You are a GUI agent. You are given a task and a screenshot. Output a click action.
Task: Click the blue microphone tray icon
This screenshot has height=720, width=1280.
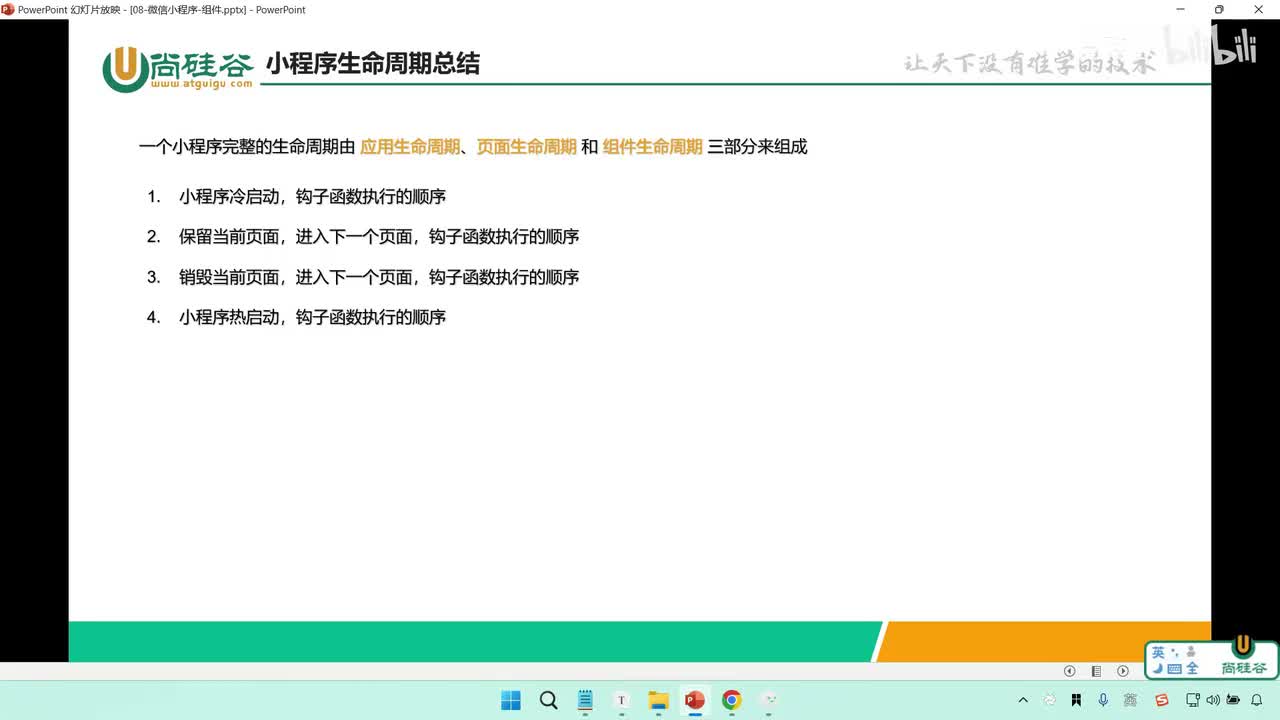coord(1103,700)
